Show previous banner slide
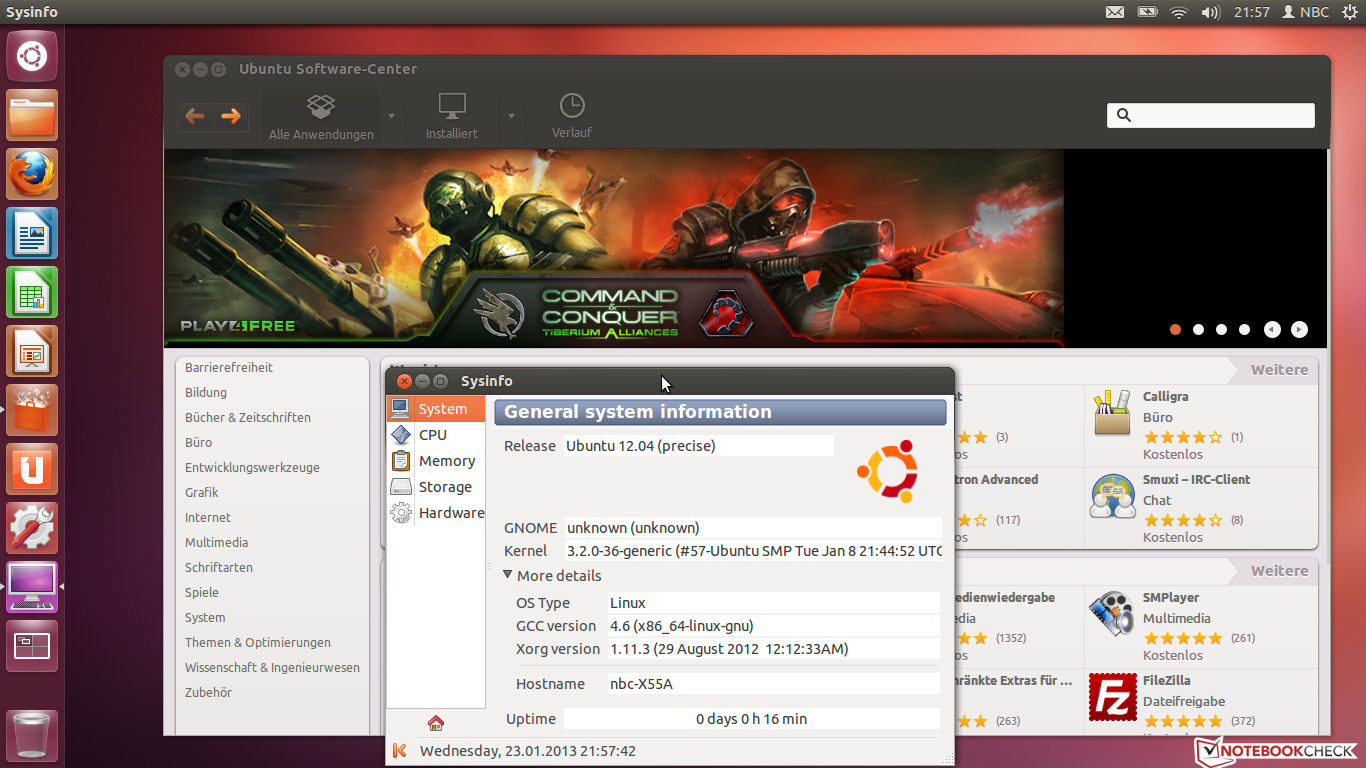The image size is (1366, 768). pyautogui.click(x=1272, y=329)
